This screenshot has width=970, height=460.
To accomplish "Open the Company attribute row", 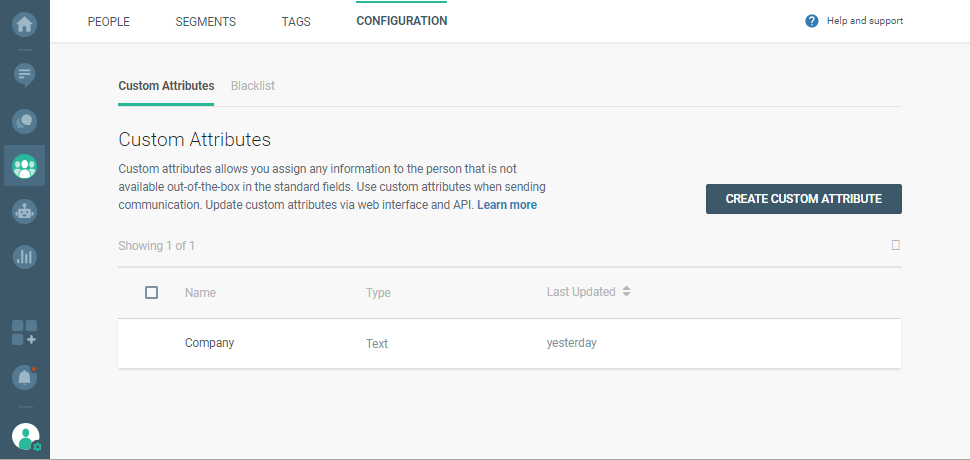I will coord(209,343).
